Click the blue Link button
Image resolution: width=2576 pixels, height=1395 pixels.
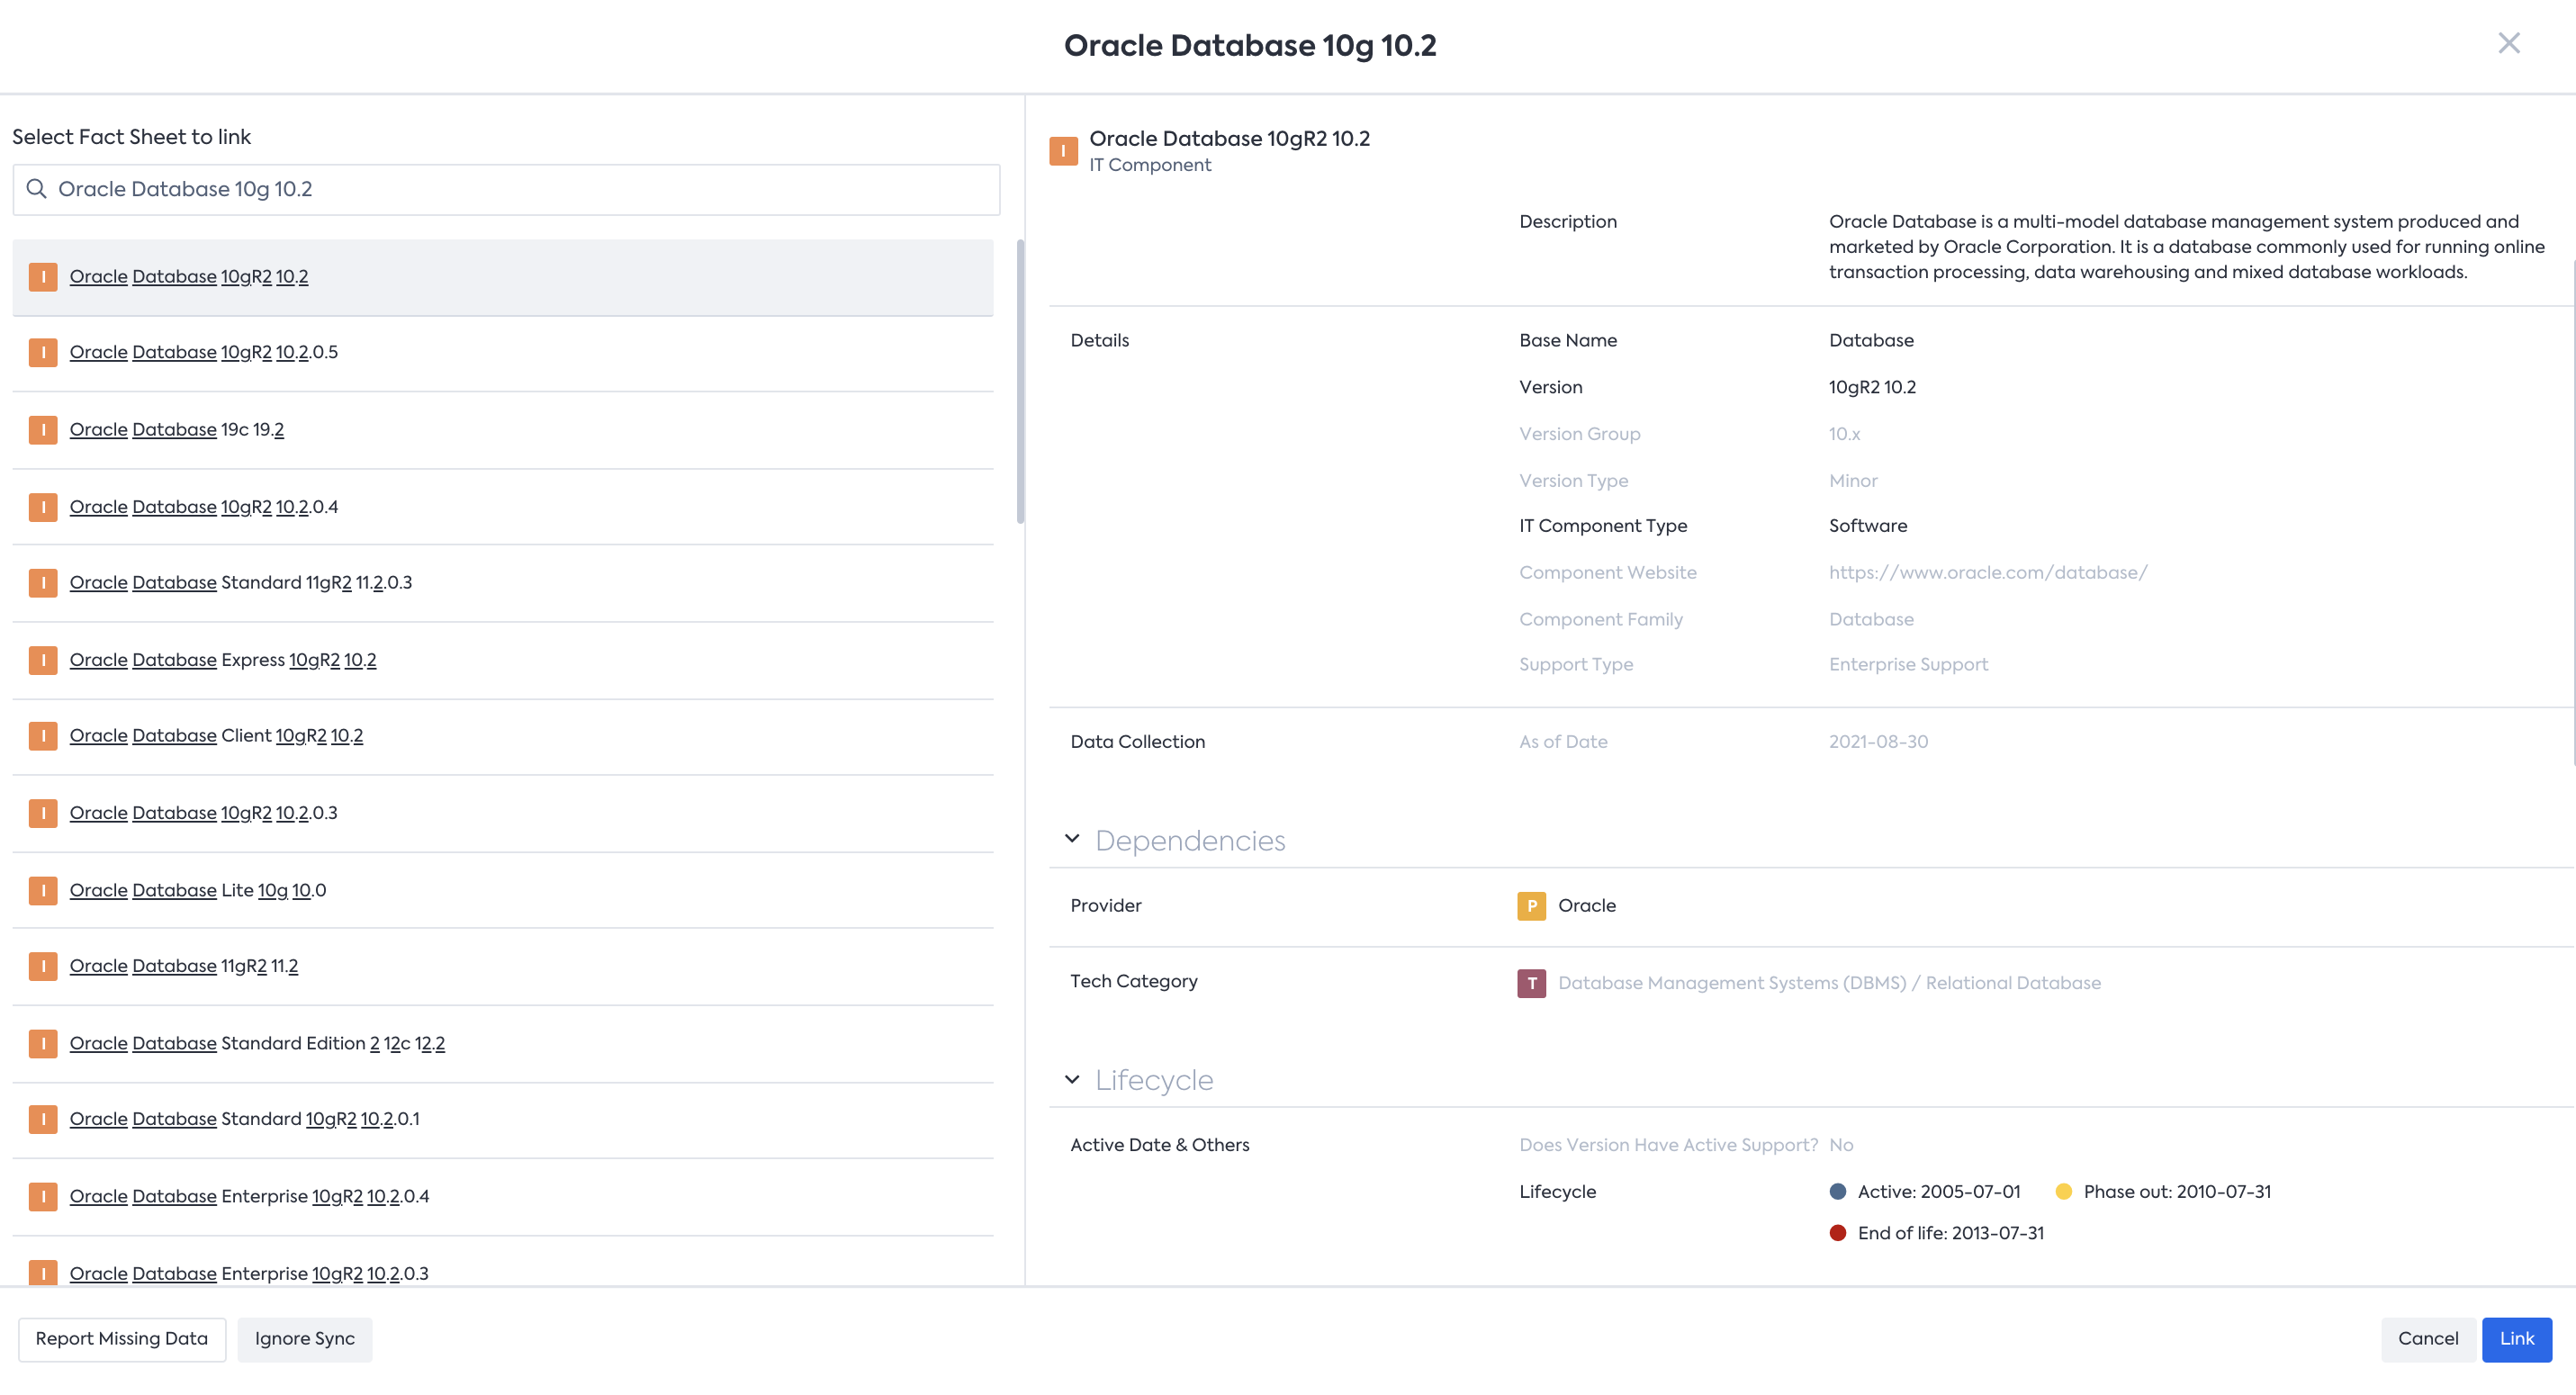2516,1339
